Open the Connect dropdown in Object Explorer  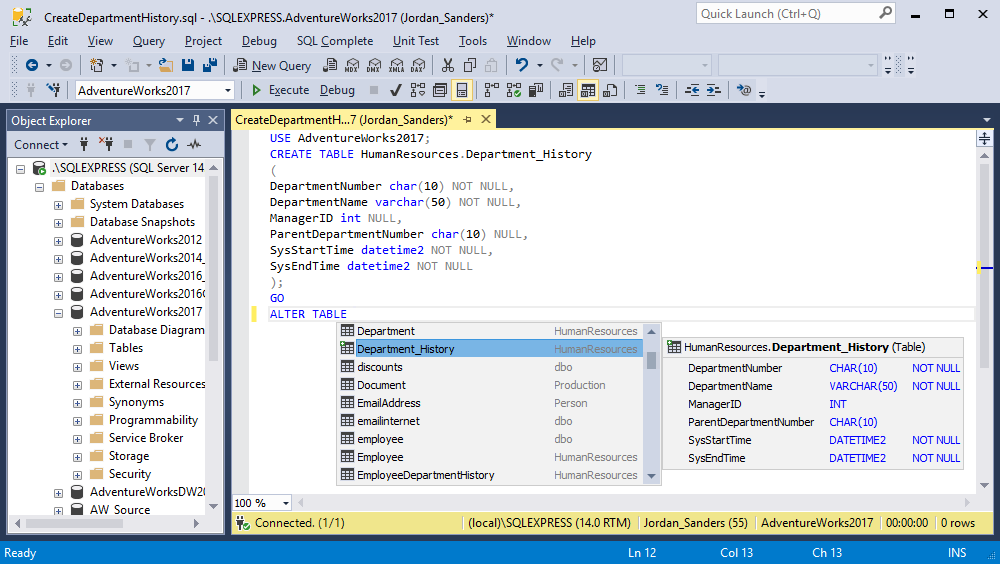(41, 145)
